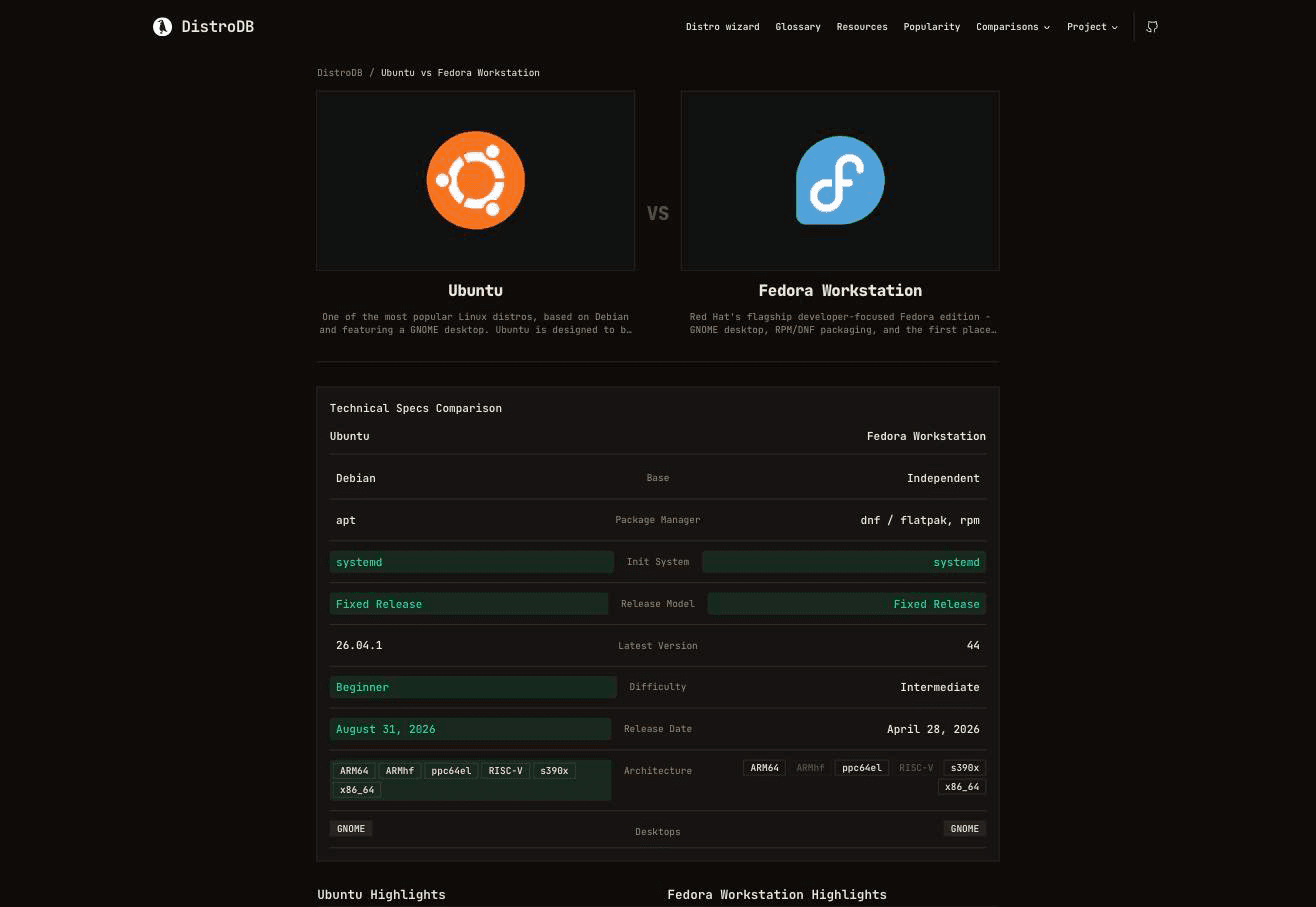The width and height of the screenshot is (1316, 907).
Task: Click Fedora's GNOME desktop tag
Action: [x=965, y=828]
